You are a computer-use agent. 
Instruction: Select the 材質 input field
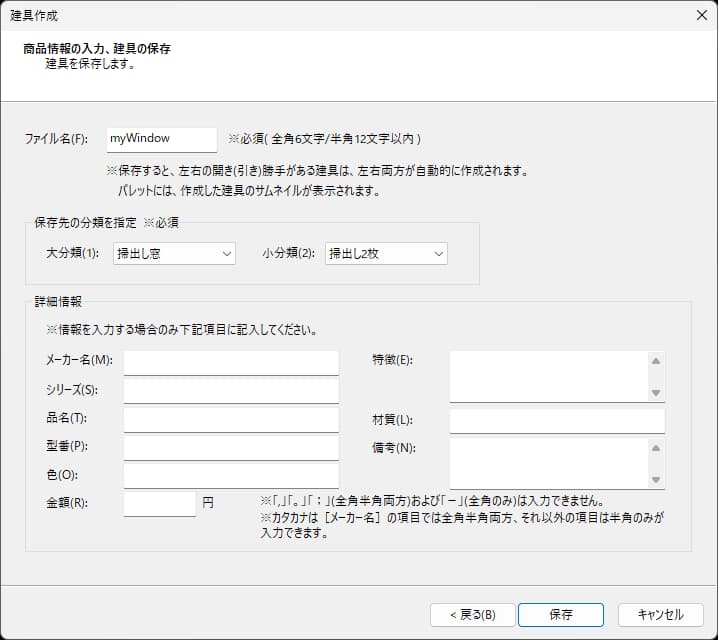557,421
